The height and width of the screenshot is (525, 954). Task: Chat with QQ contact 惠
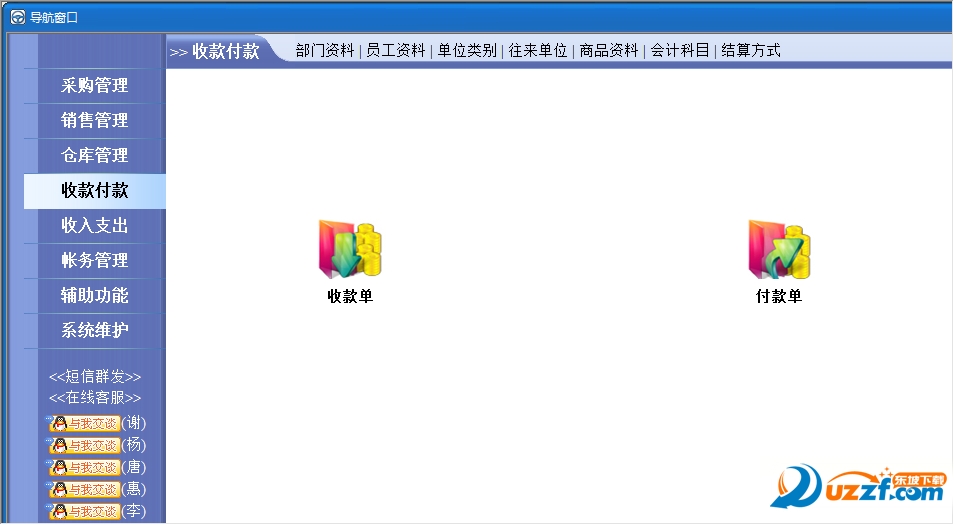tap(84, 488)
